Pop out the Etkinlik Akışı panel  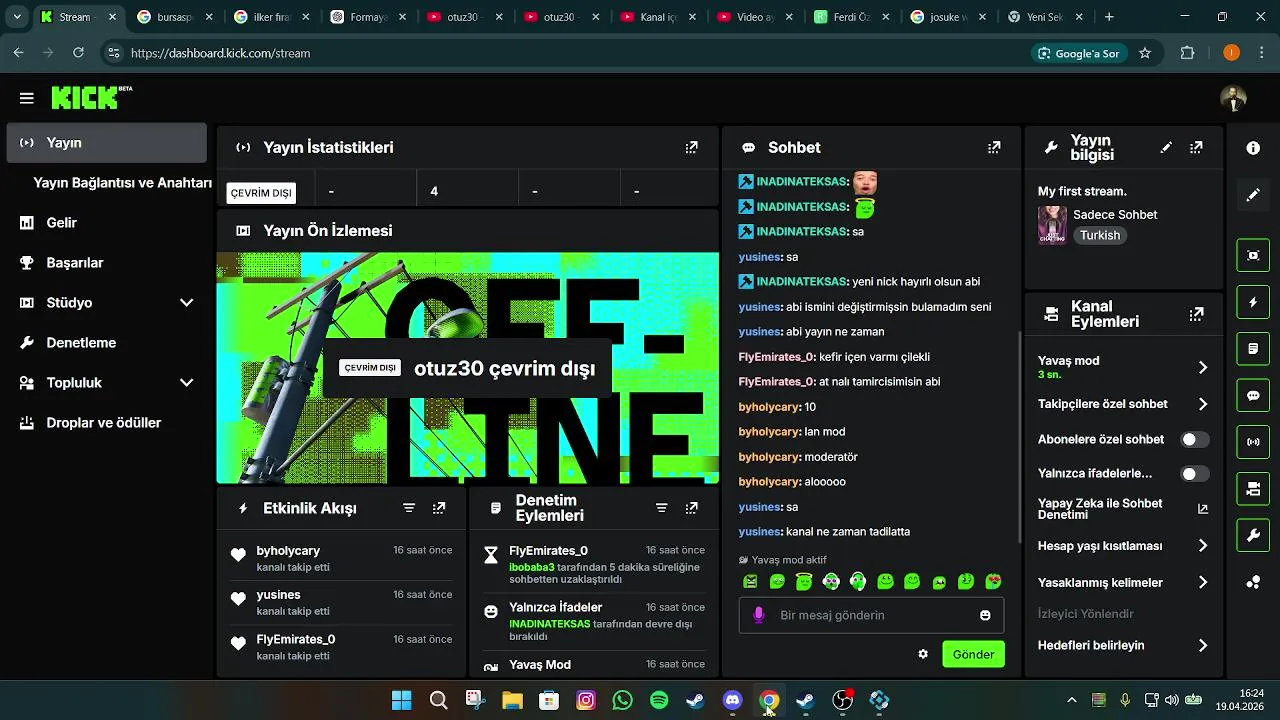coord(439,508)
